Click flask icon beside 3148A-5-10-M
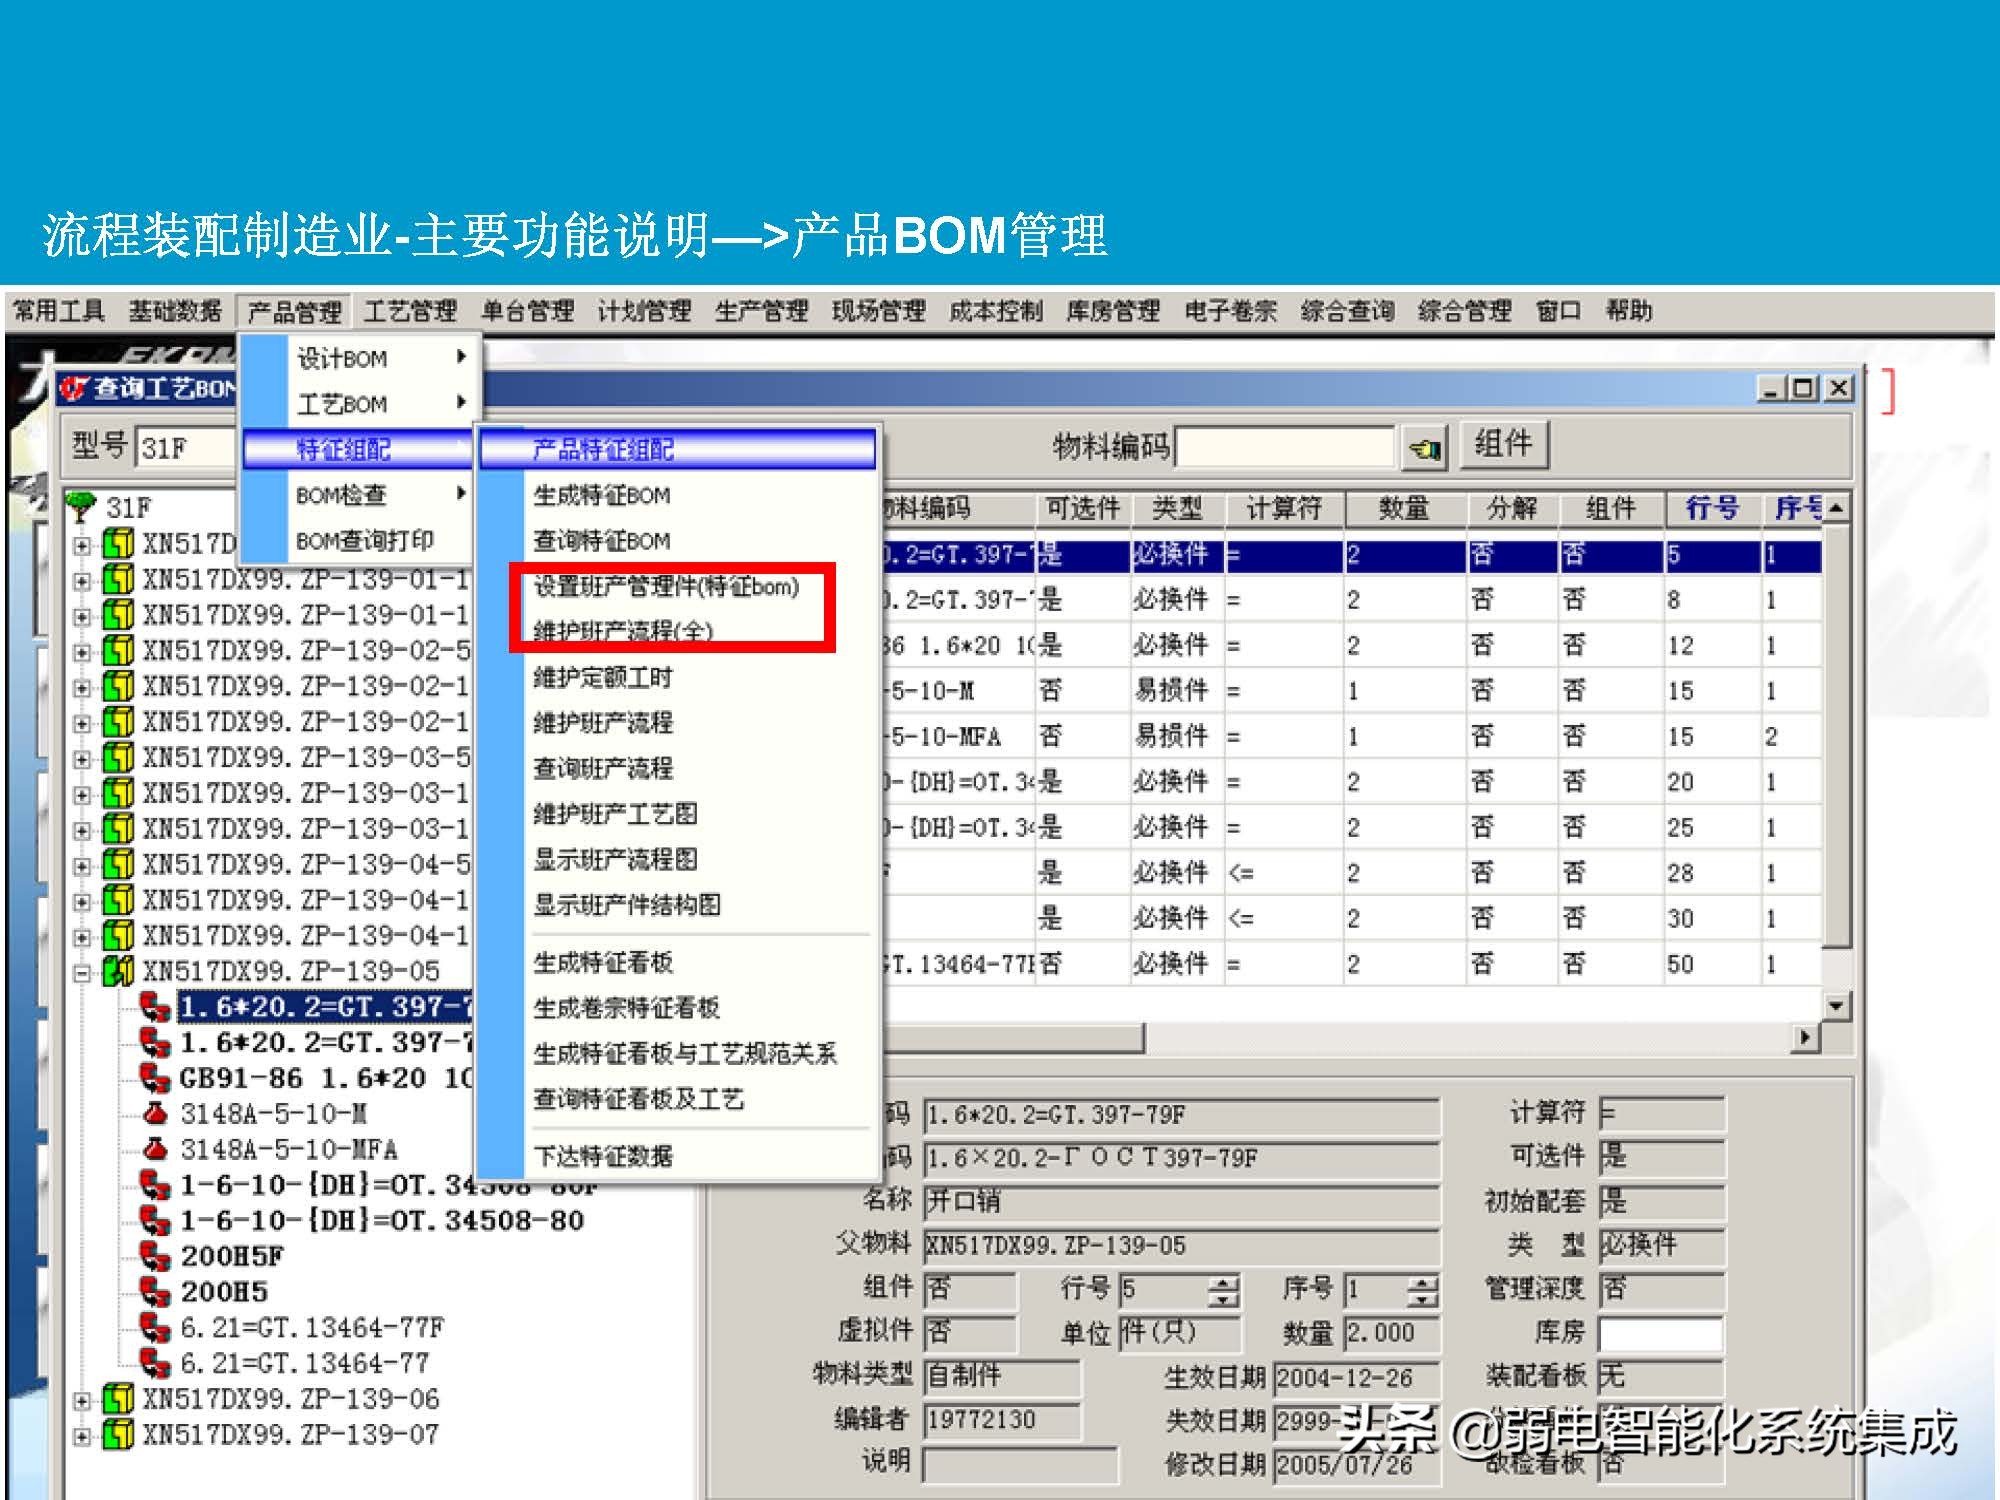Image resolution: width=2000 pixels, height=1500 pixels. [155, 1112]
